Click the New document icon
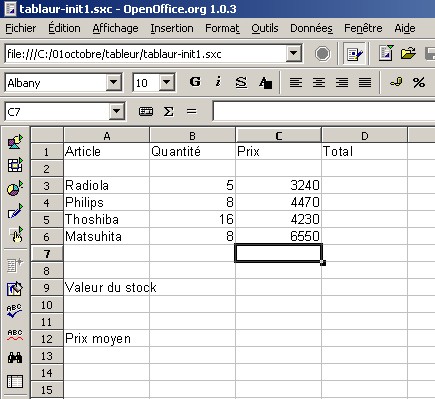 (x=385, y=53)
